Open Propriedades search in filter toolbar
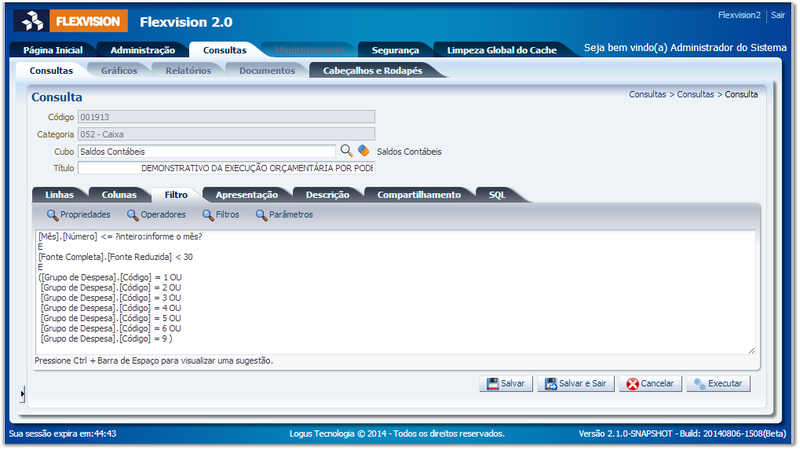 78,214
